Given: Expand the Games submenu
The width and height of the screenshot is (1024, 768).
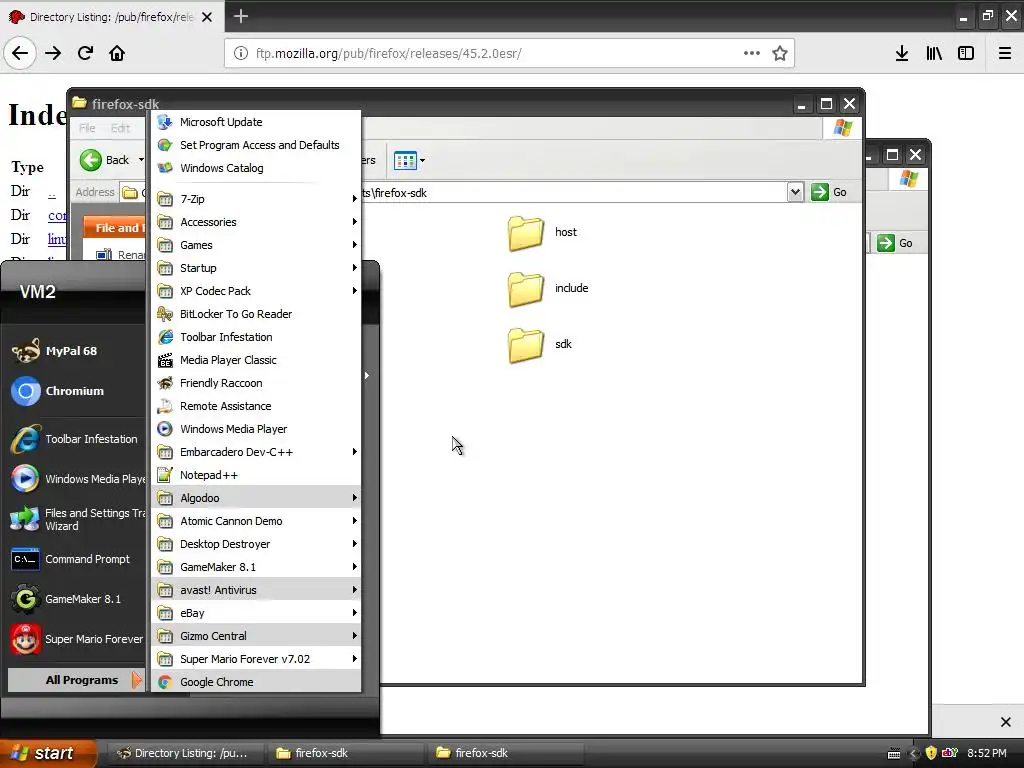Looking at the screenshot, I should tap(256, 245).
